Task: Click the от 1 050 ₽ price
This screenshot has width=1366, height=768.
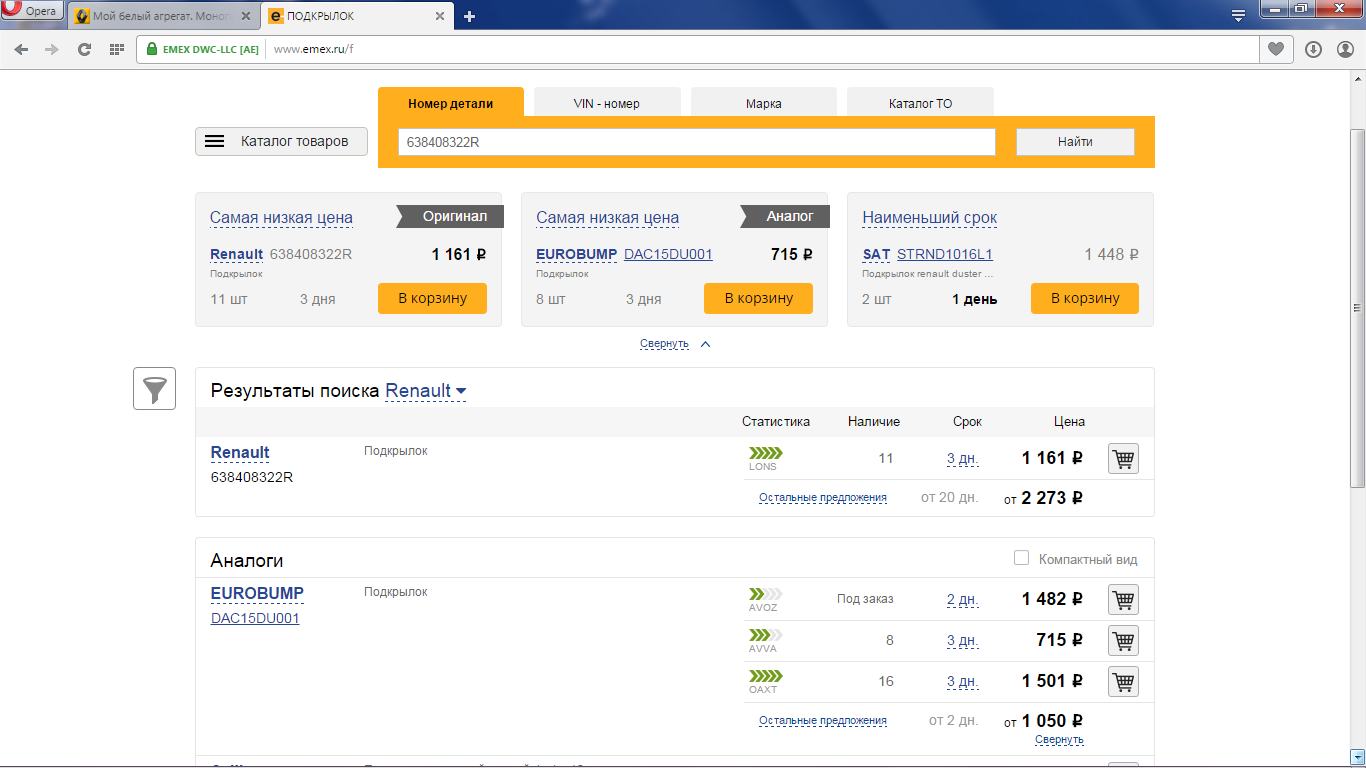Action: (x=1043, y=721)
